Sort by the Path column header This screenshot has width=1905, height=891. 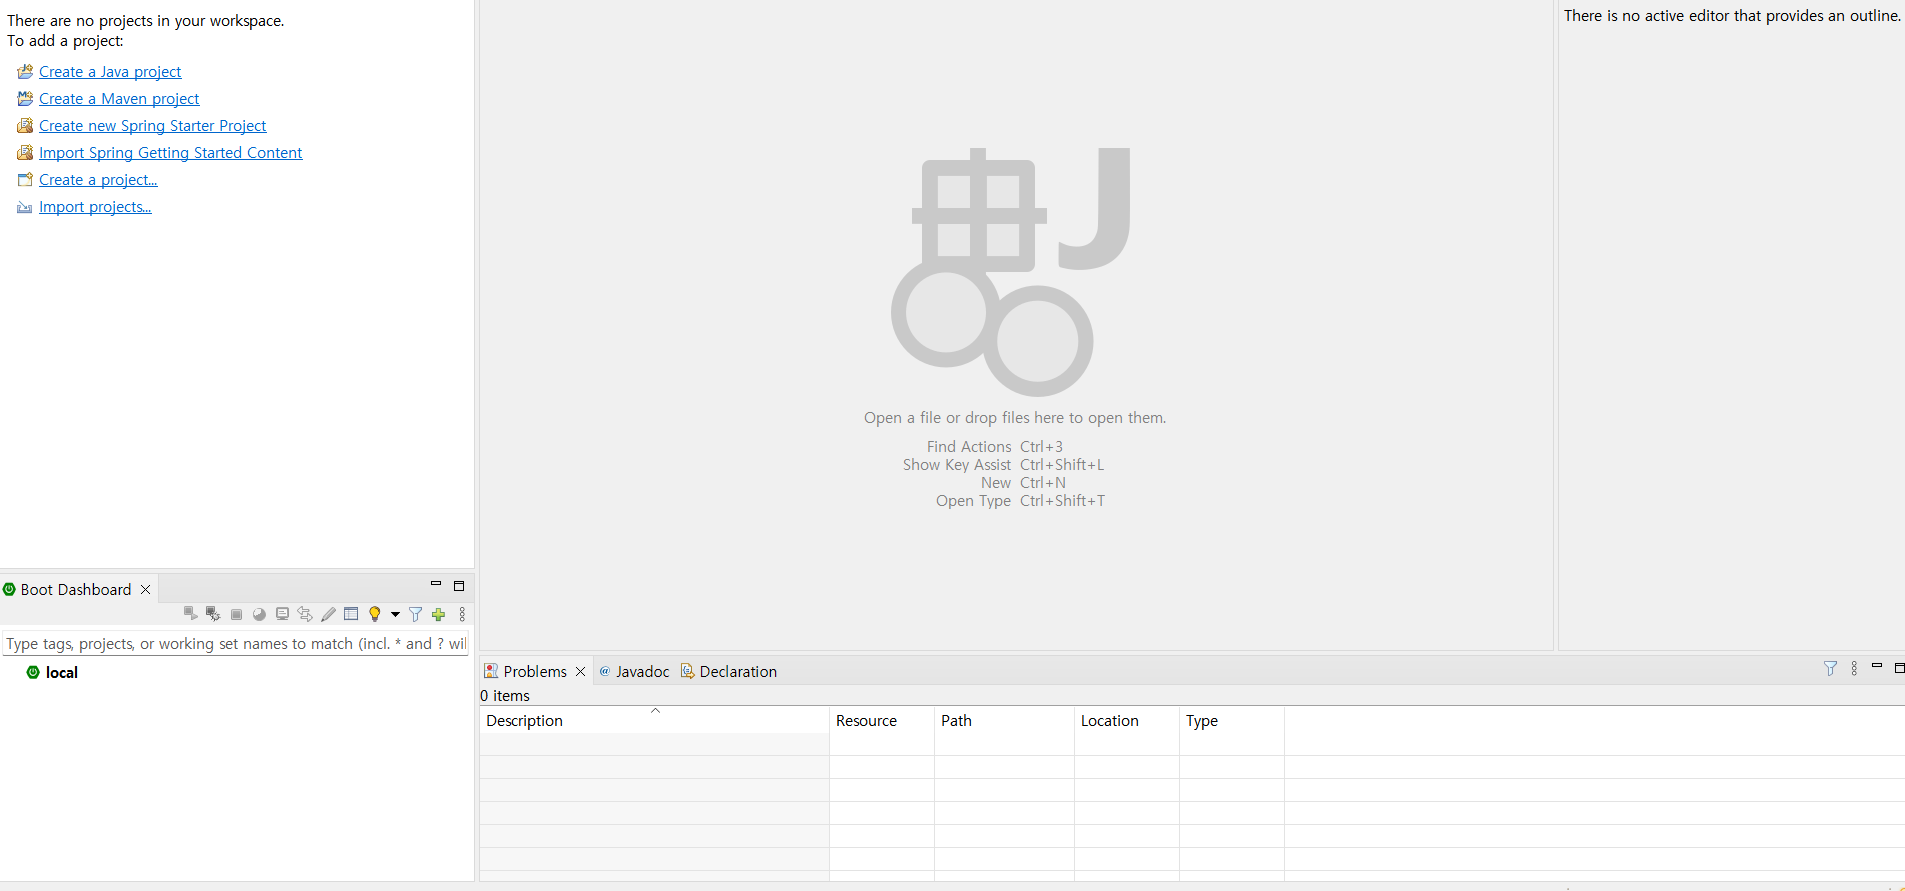click(x=1004, y=720)
